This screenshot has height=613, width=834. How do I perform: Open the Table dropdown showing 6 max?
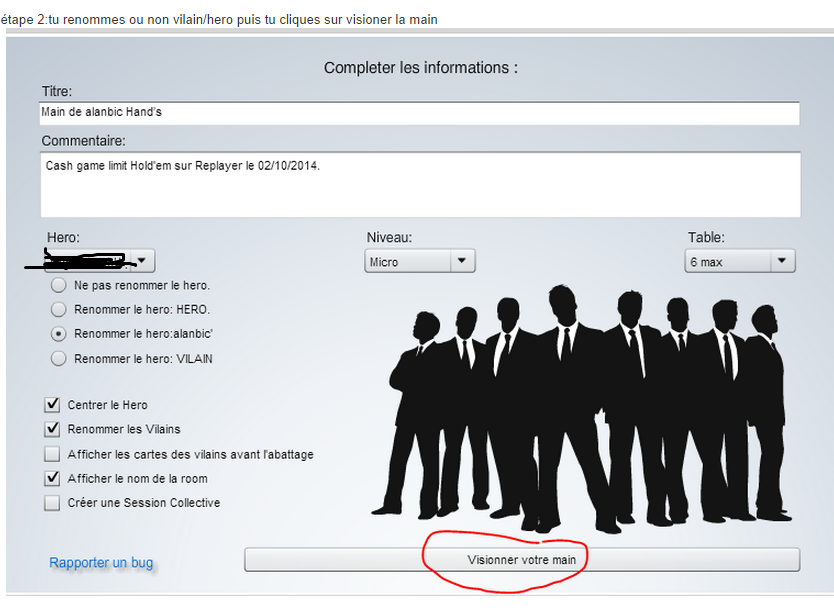(740, 261)
